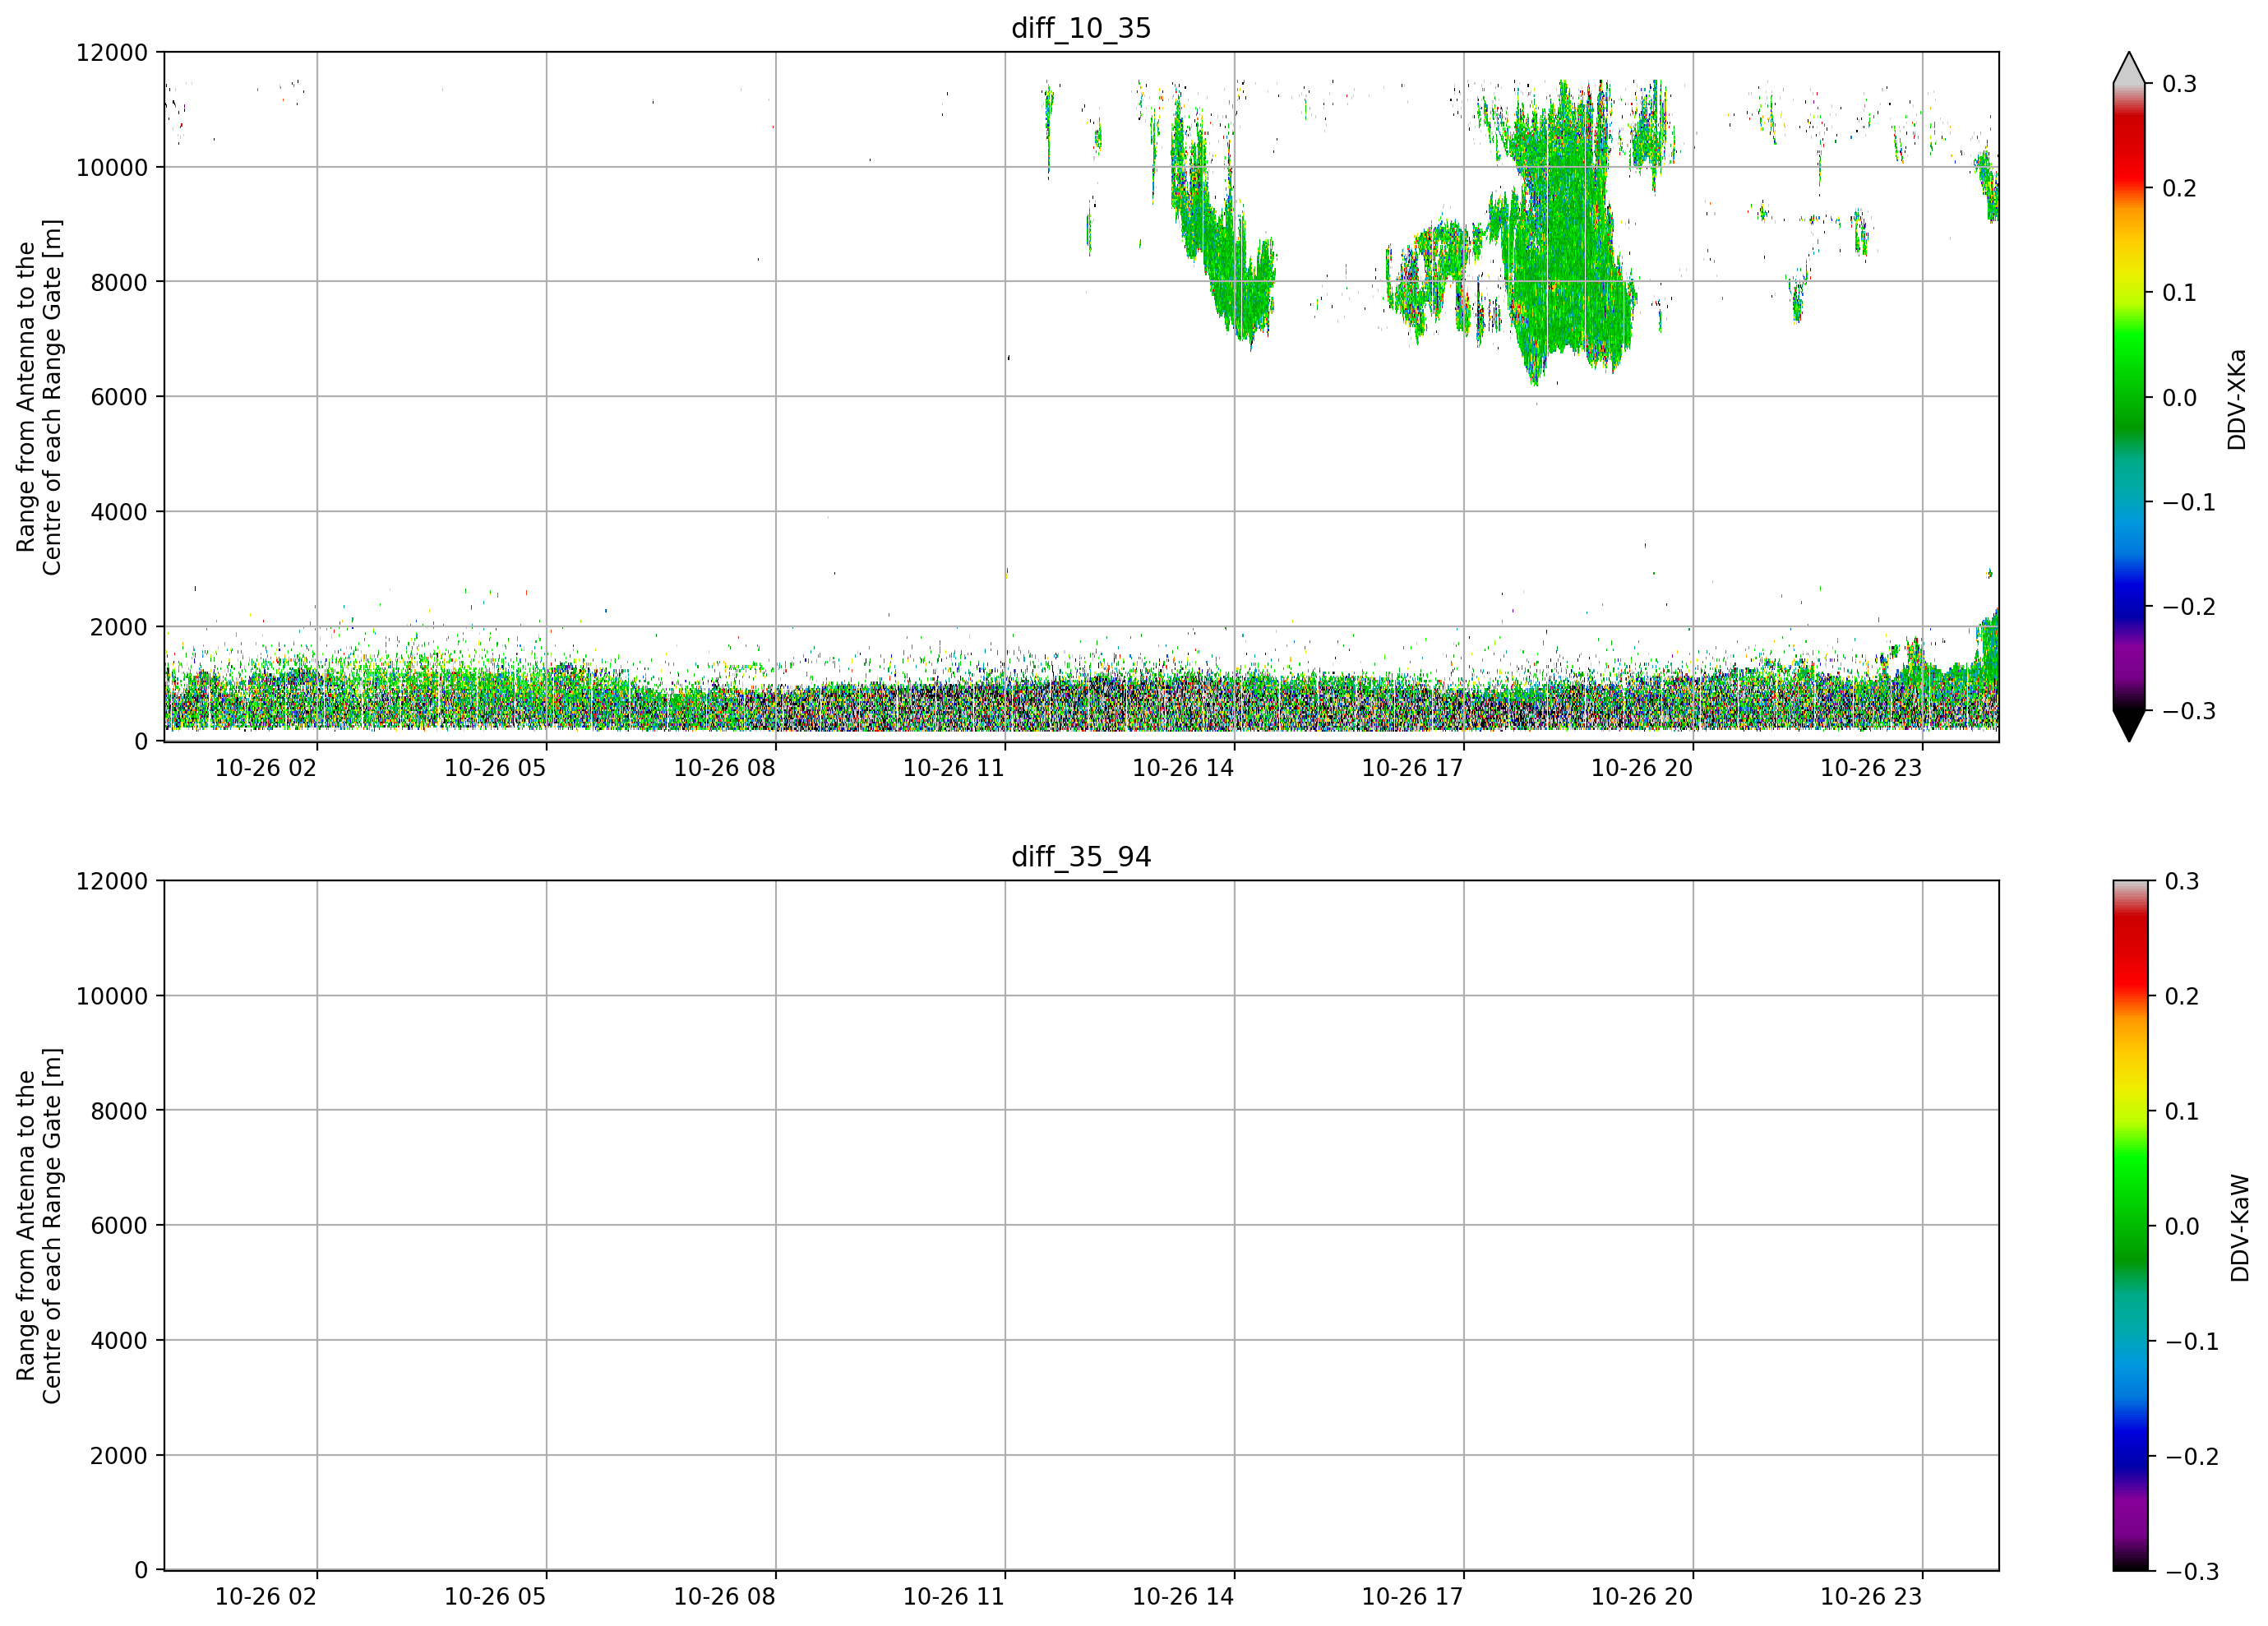This screenshot has height=1626, width=2268.
Task: Click the 0.2 tick on DDV-KaW colorbar
Action: pos(2182,997)
